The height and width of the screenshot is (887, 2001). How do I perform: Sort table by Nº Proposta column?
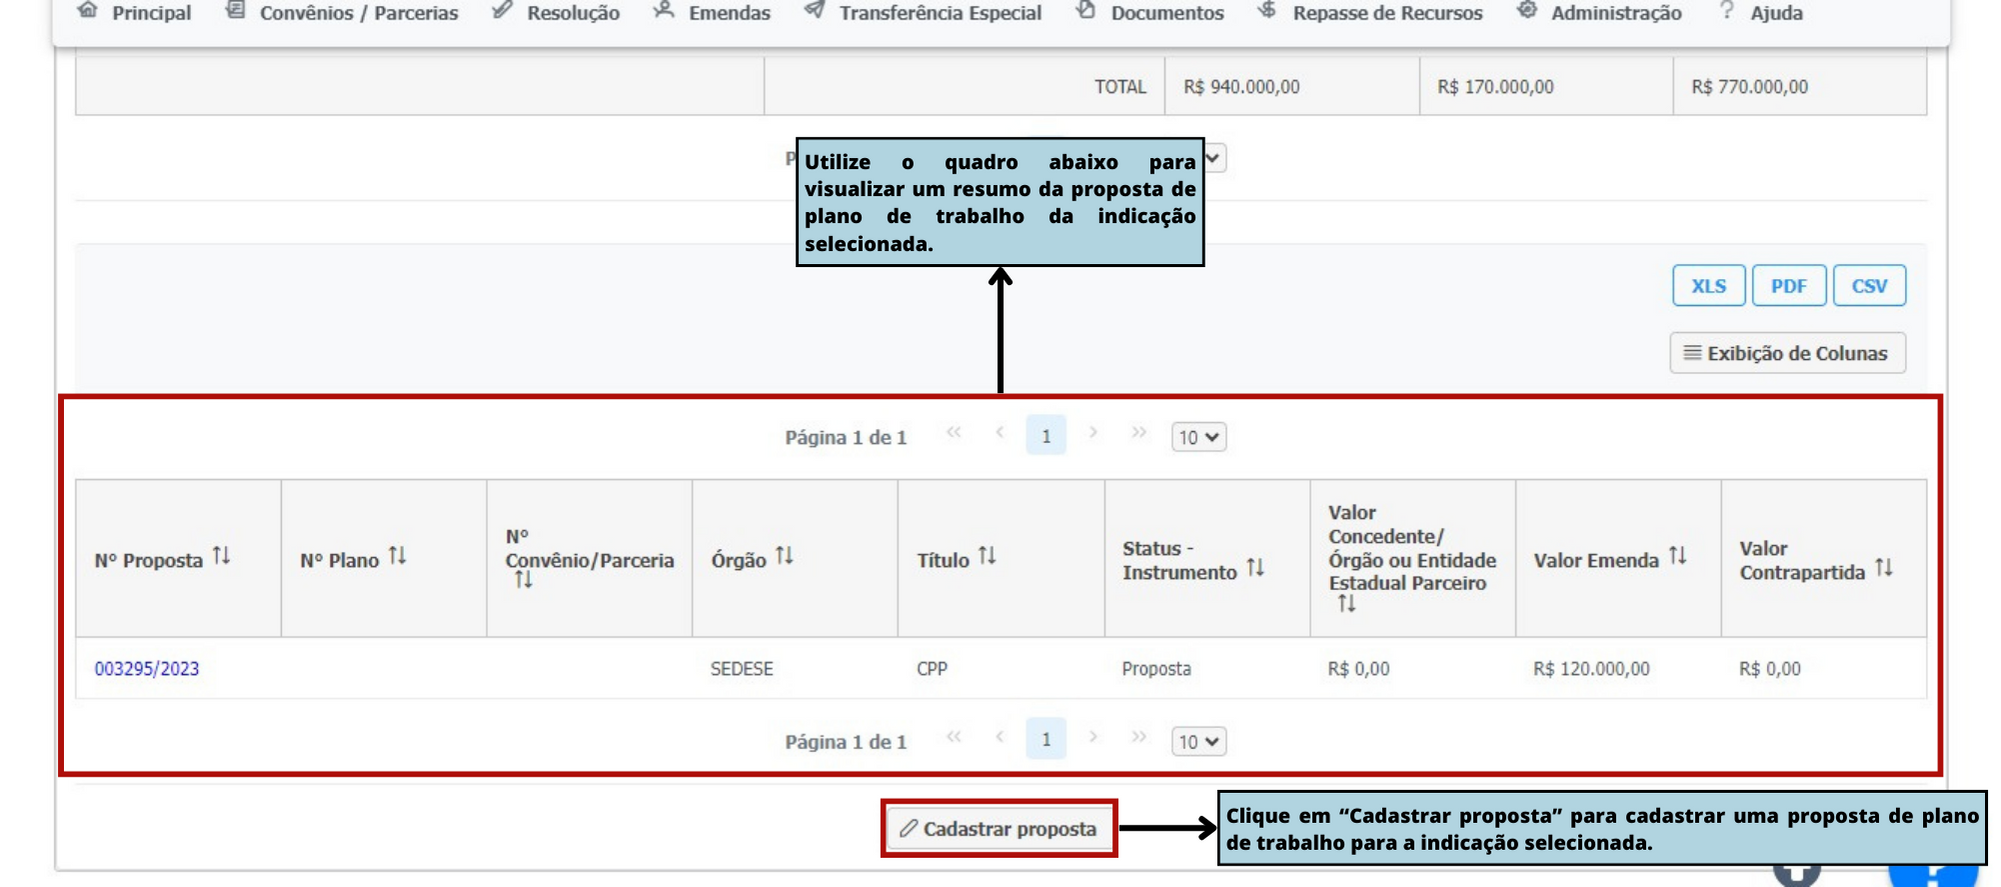pos(221,556)
